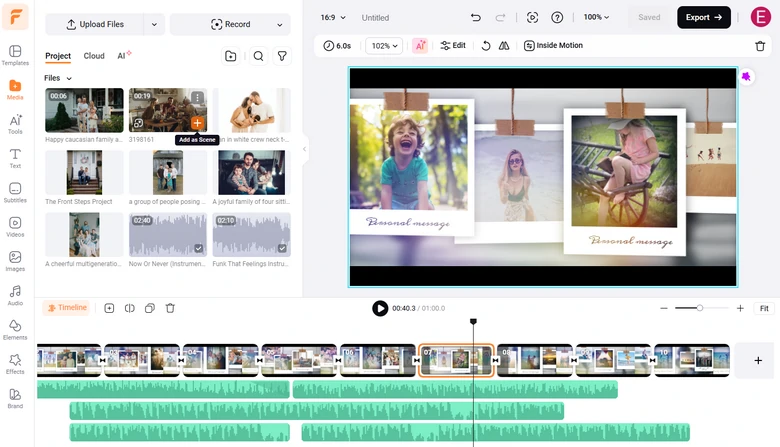The image size is (780, 447).
Task: Toggle check on Now Or Never audio
Action: 198,248
